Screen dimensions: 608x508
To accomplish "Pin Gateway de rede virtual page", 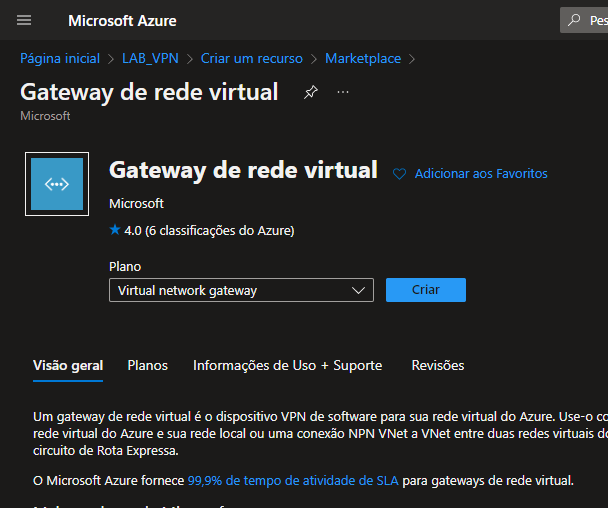I will [x=311, y=92].
